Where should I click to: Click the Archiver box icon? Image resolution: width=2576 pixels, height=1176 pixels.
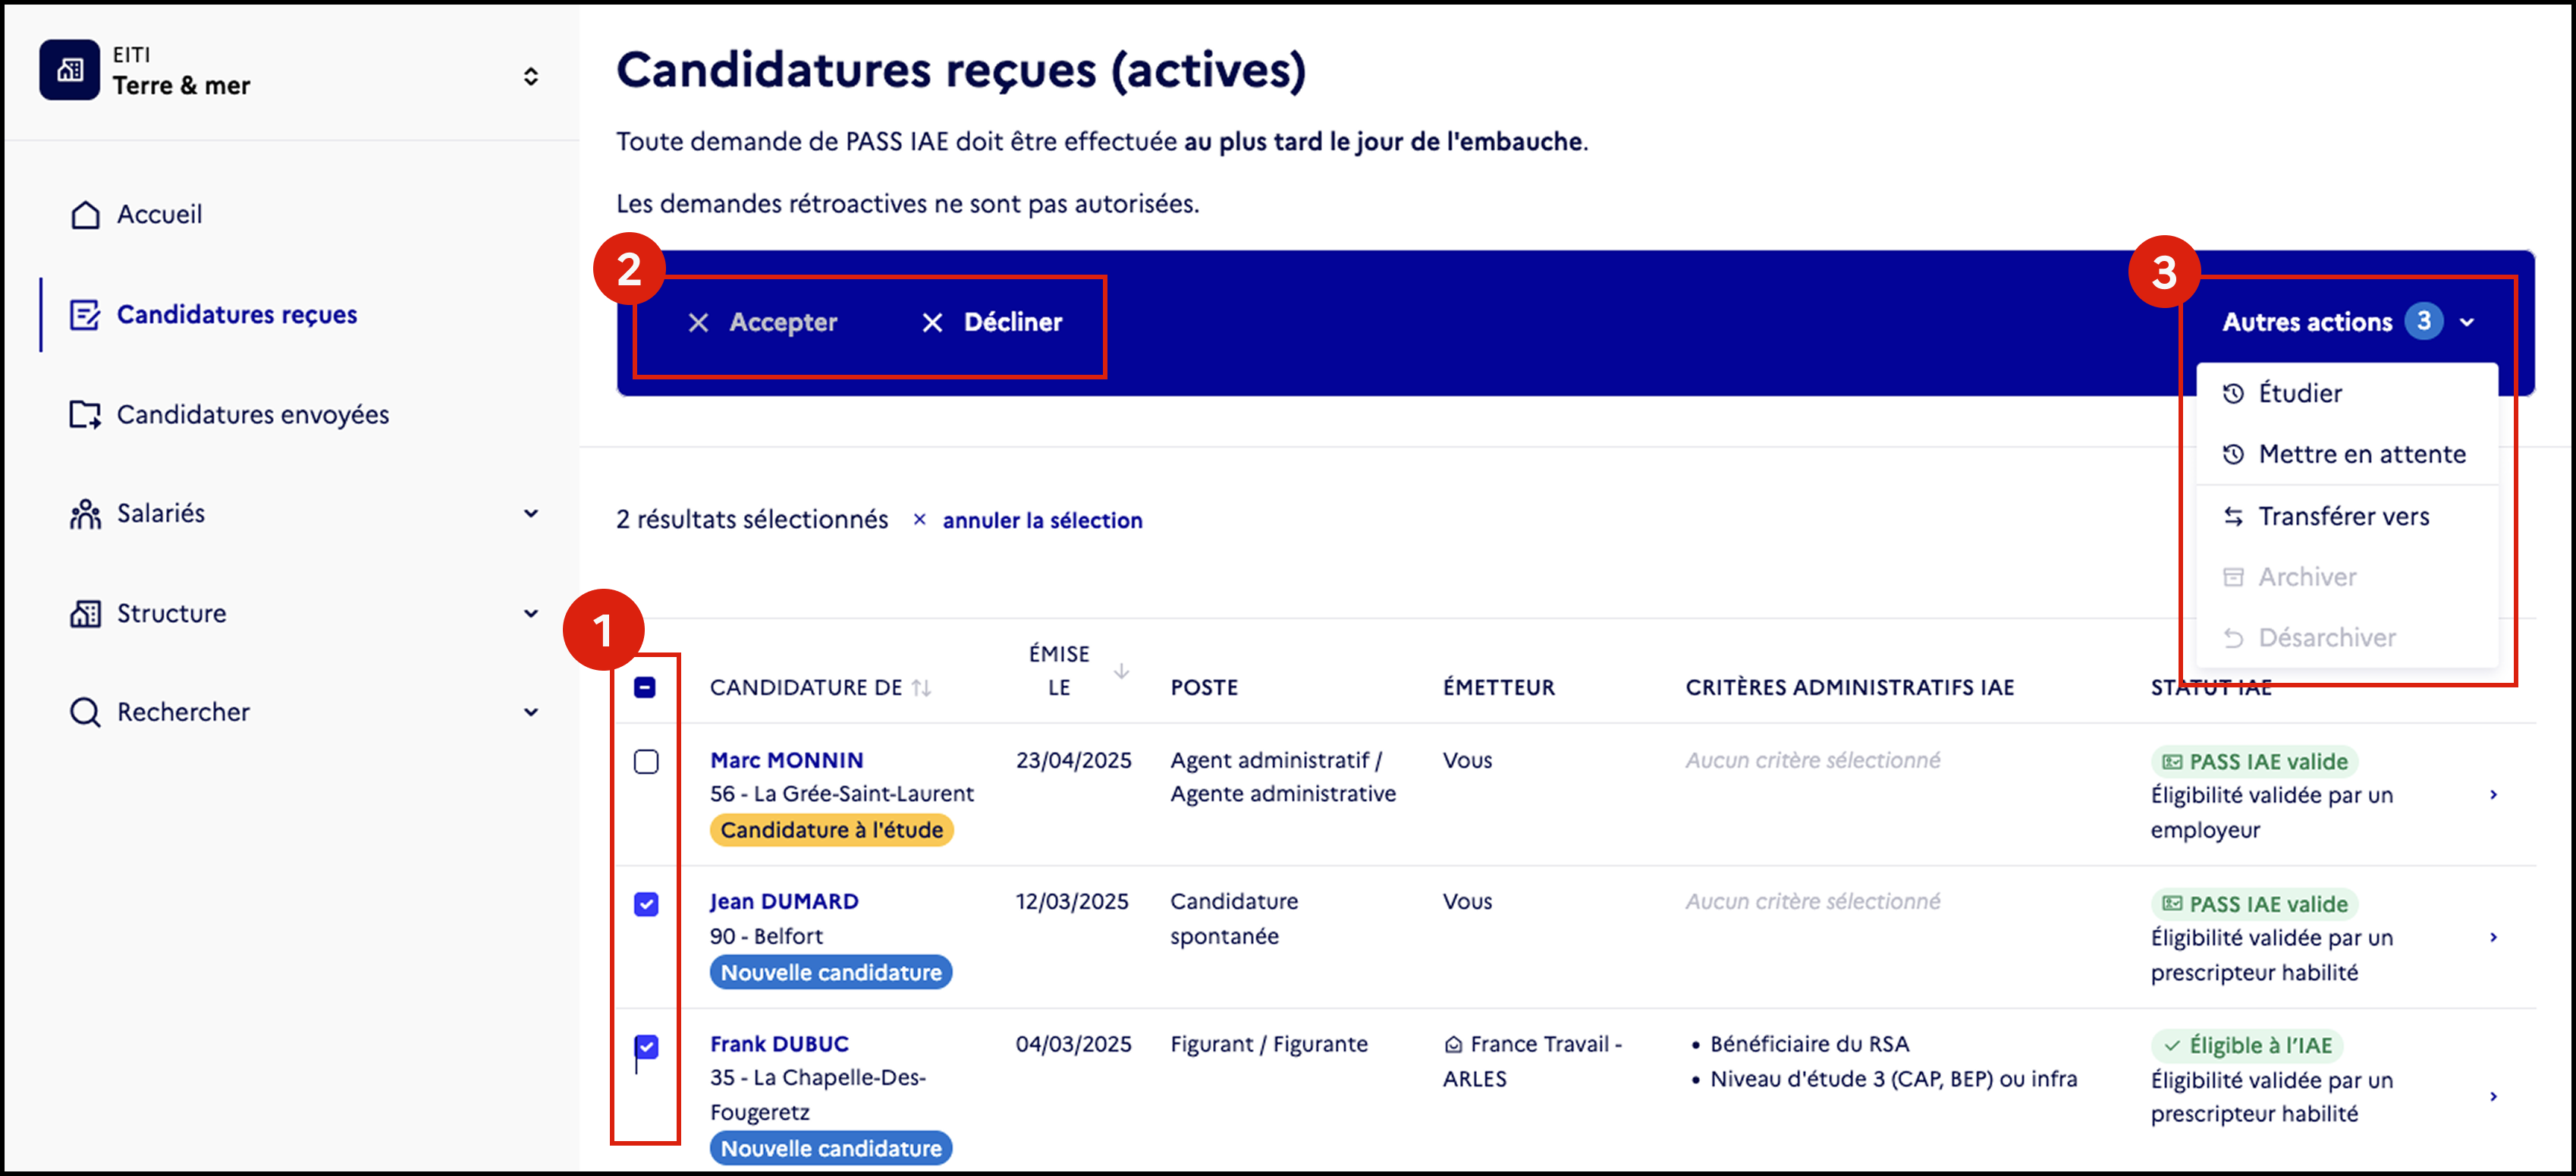tap(2233, 577)
